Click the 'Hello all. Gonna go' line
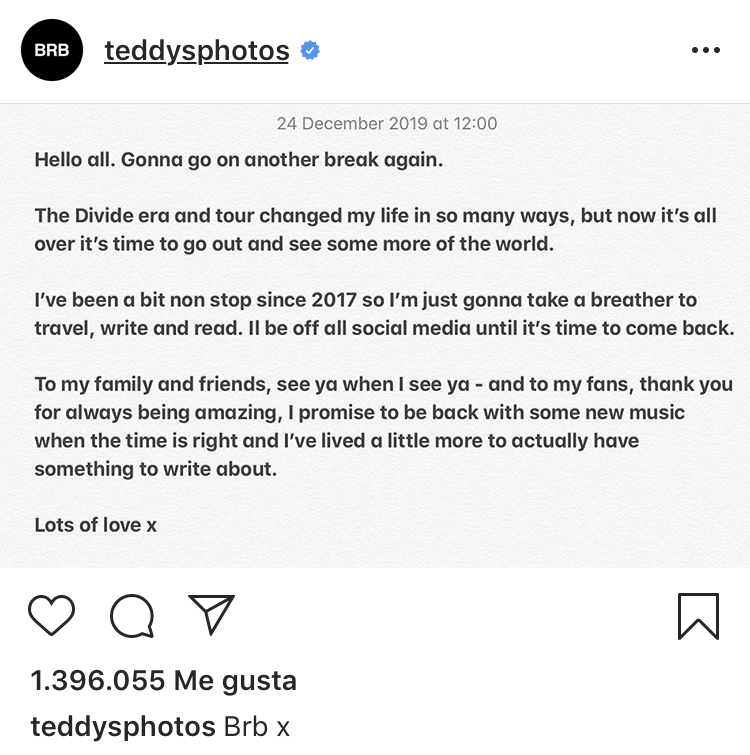Viewport: 750px width, 755px height. tap(238, 159)
